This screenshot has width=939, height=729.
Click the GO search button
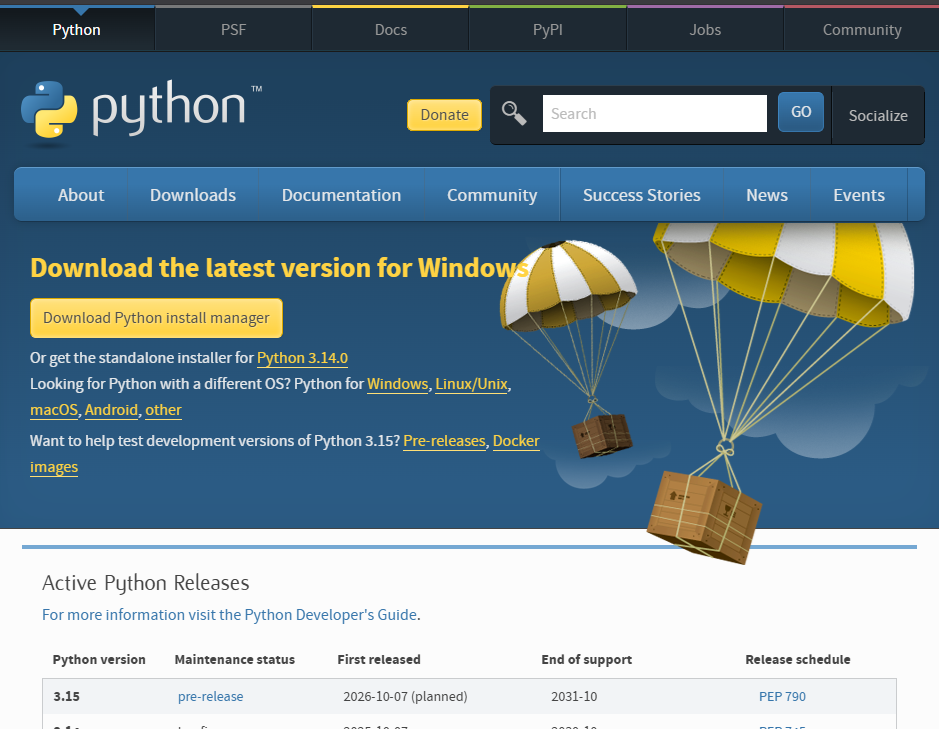click(800, 112)
